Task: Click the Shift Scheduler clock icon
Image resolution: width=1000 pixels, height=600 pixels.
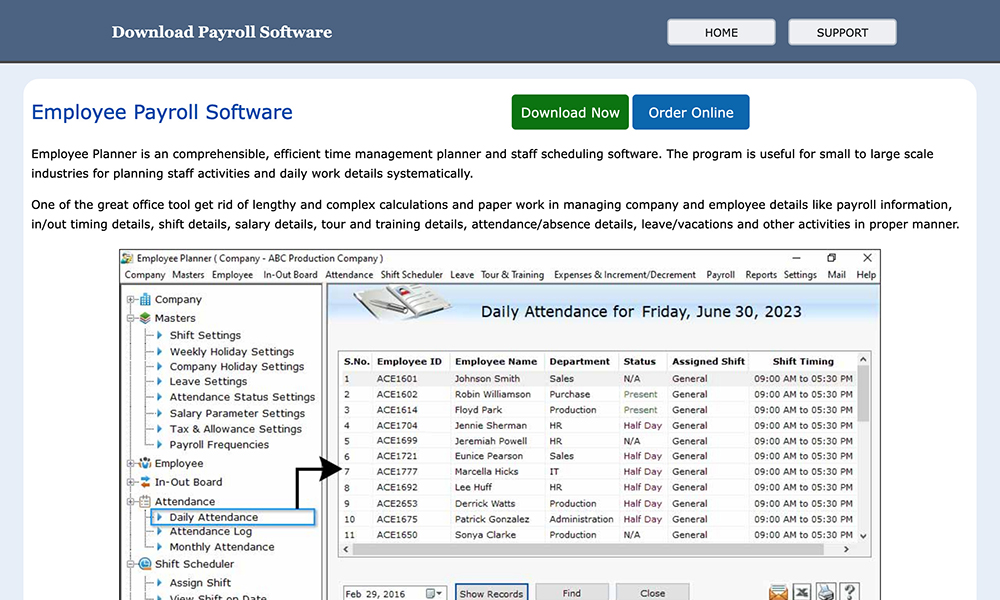Action: point(145,564)
